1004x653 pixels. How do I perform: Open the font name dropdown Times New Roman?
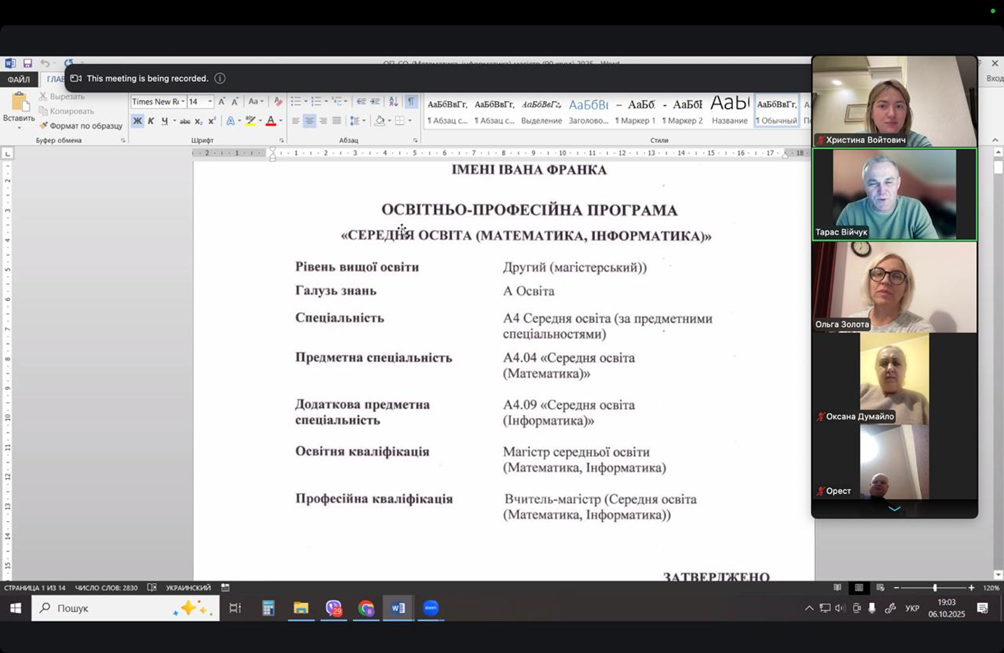click(x=156, y=102)
